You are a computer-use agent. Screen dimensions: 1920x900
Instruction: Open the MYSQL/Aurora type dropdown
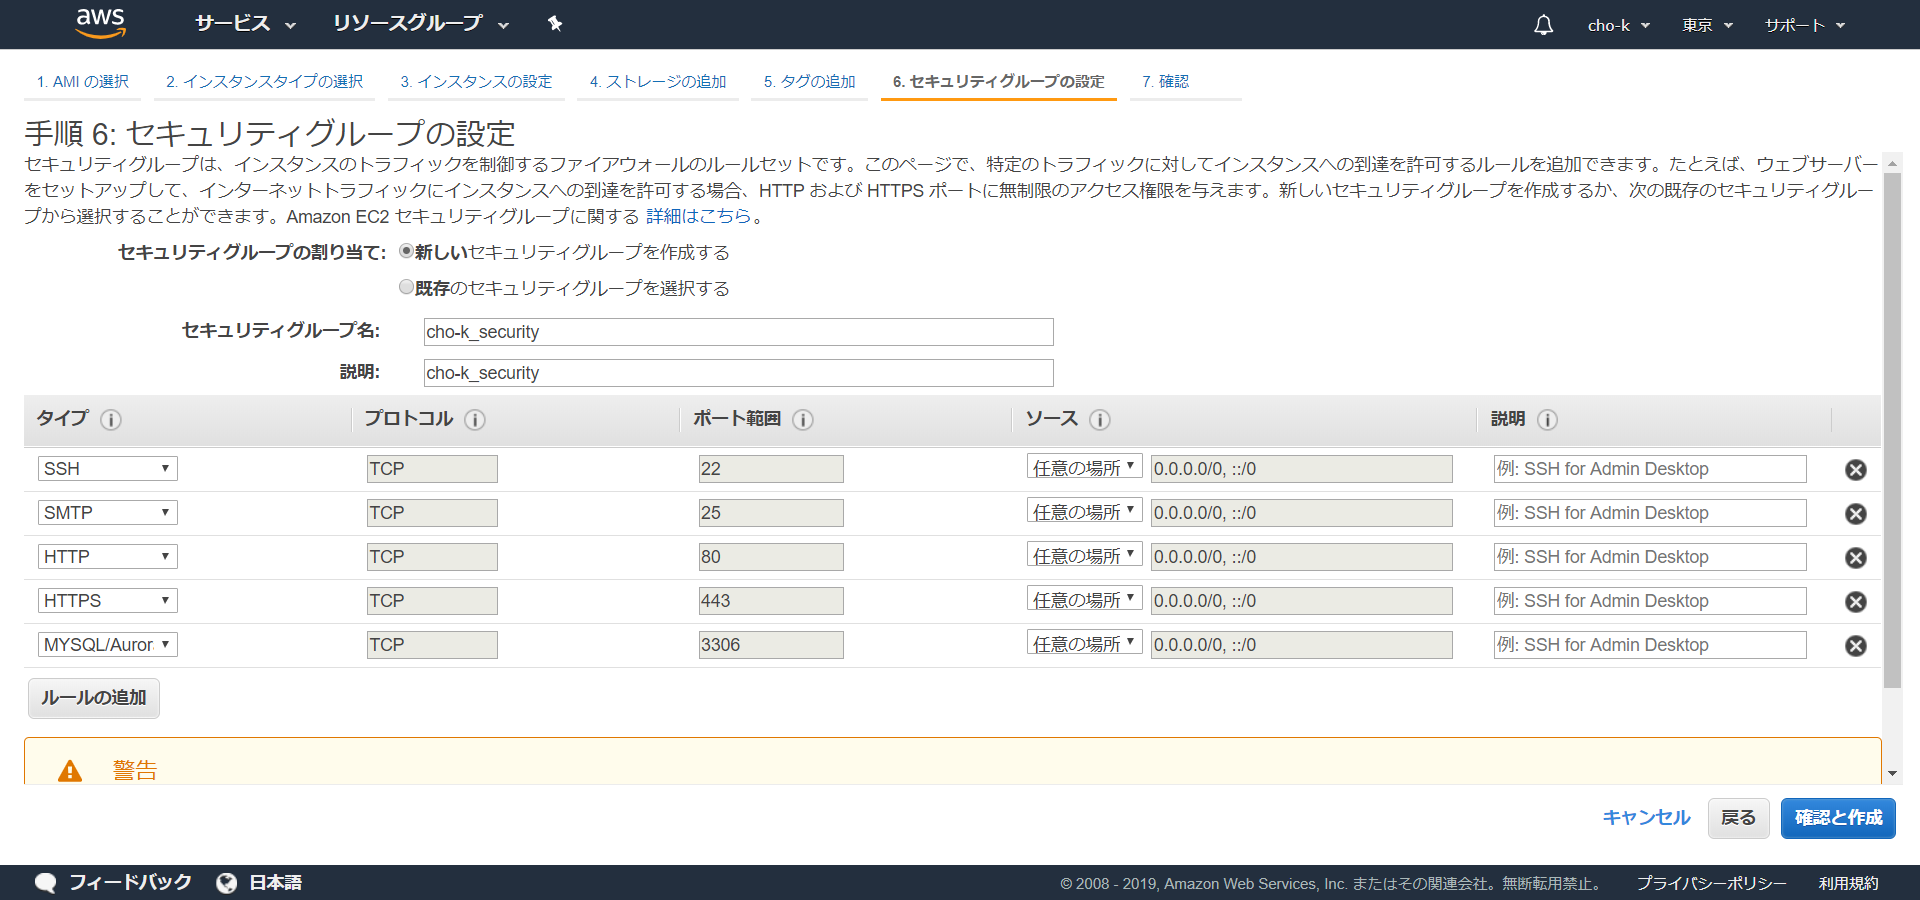coord(108,645)
